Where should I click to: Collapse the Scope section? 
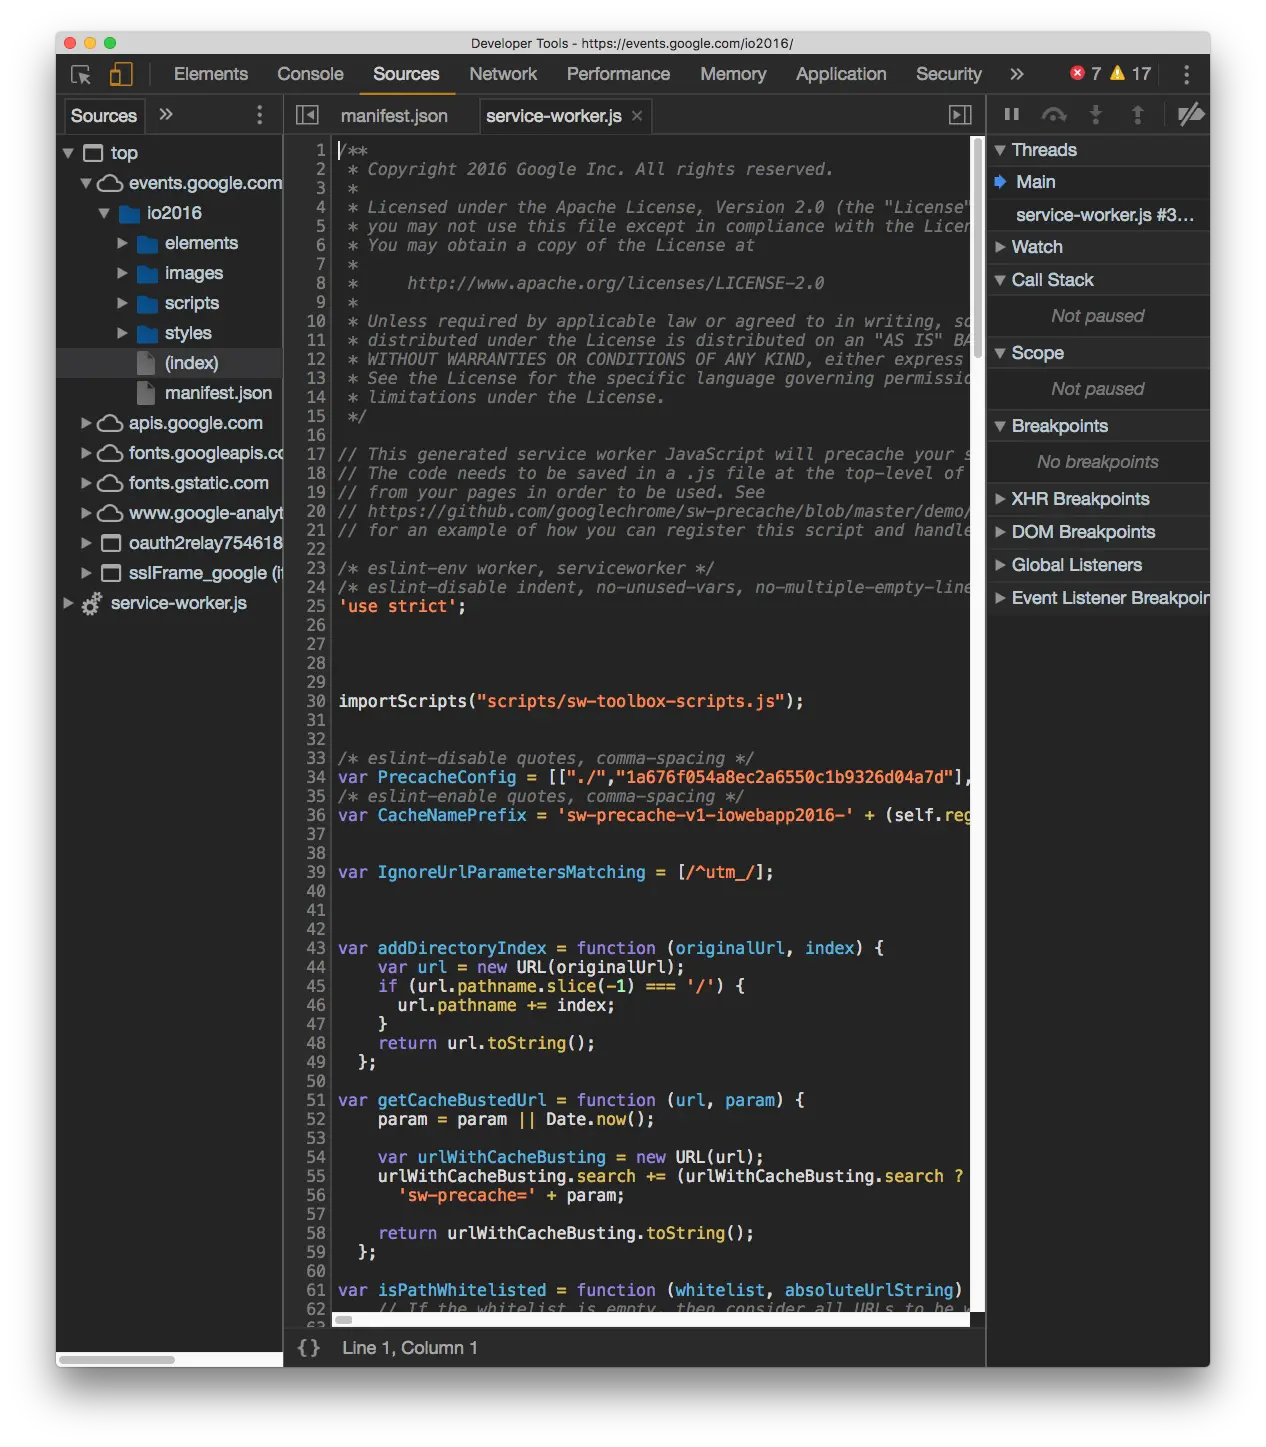coord(1098,353)
